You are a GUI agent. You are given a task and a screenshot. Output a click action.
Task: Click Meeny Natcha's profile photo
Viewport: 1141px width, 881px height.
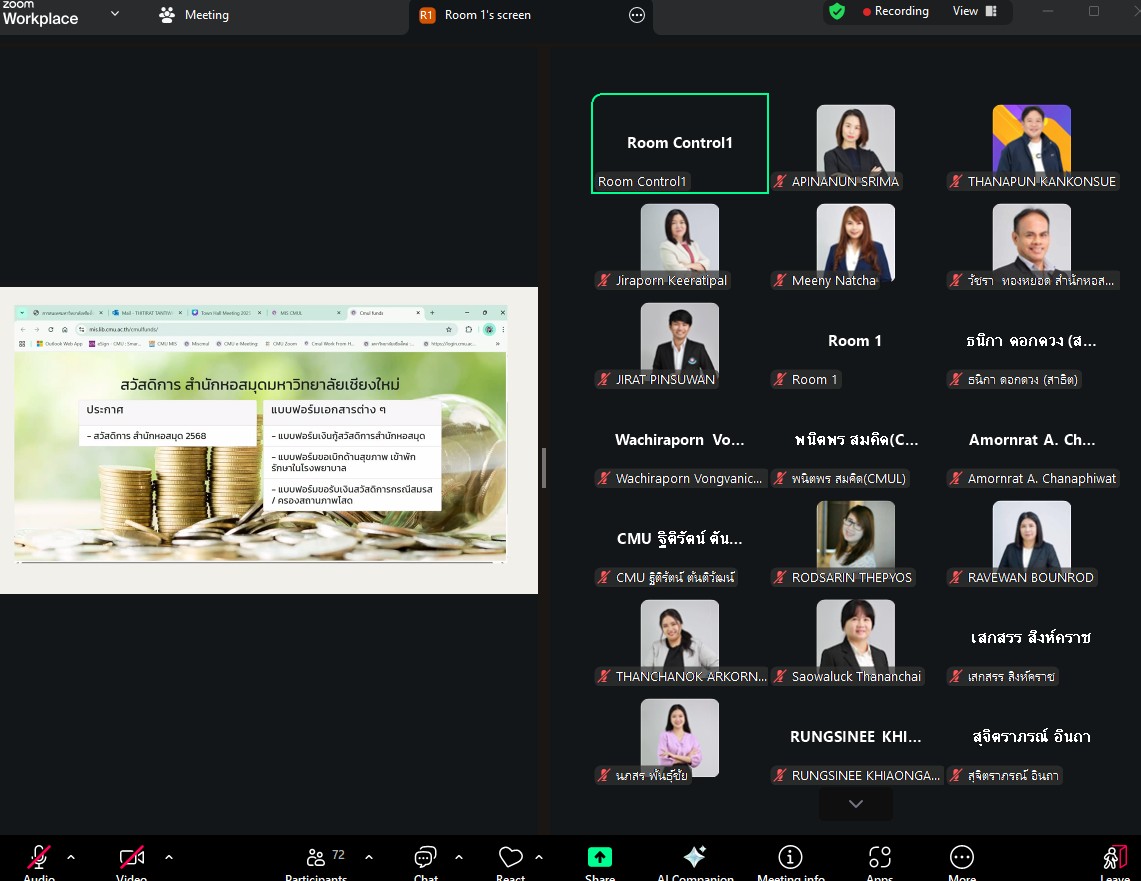pyautogui.click(x=856, y=239)
